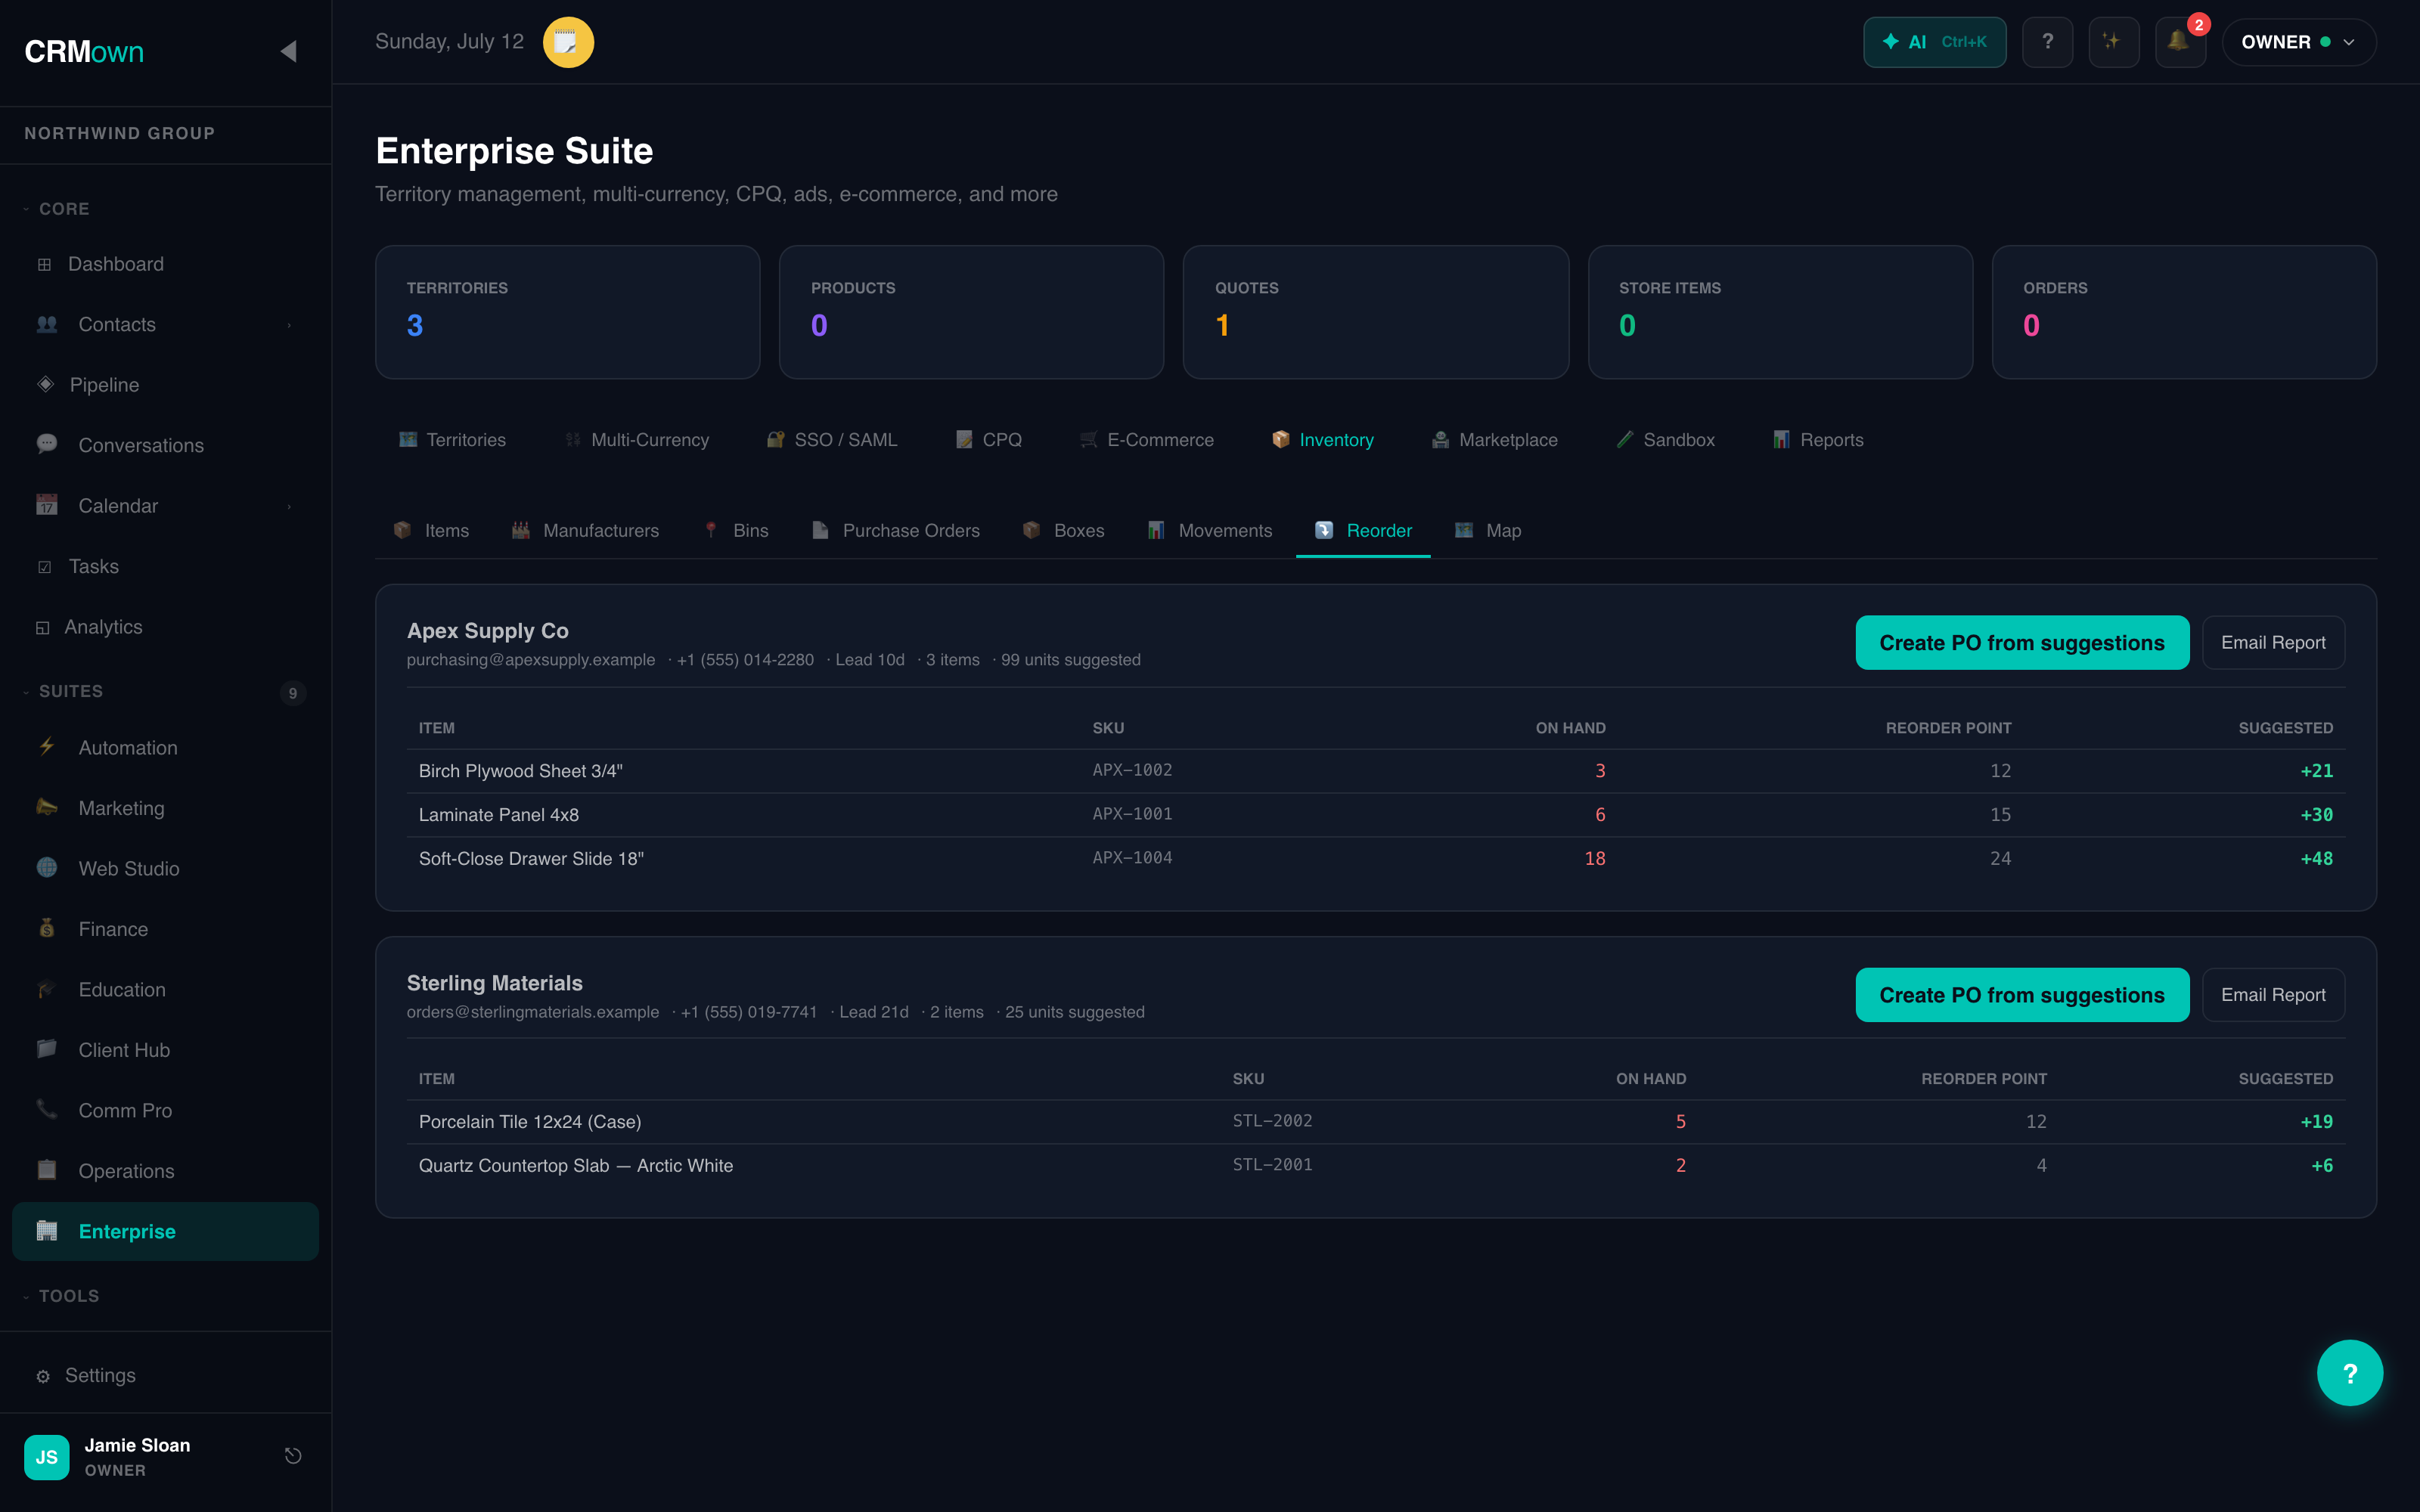Click the Pipeline diamond icon
2420x1512 pixels.
coord(45,384)
